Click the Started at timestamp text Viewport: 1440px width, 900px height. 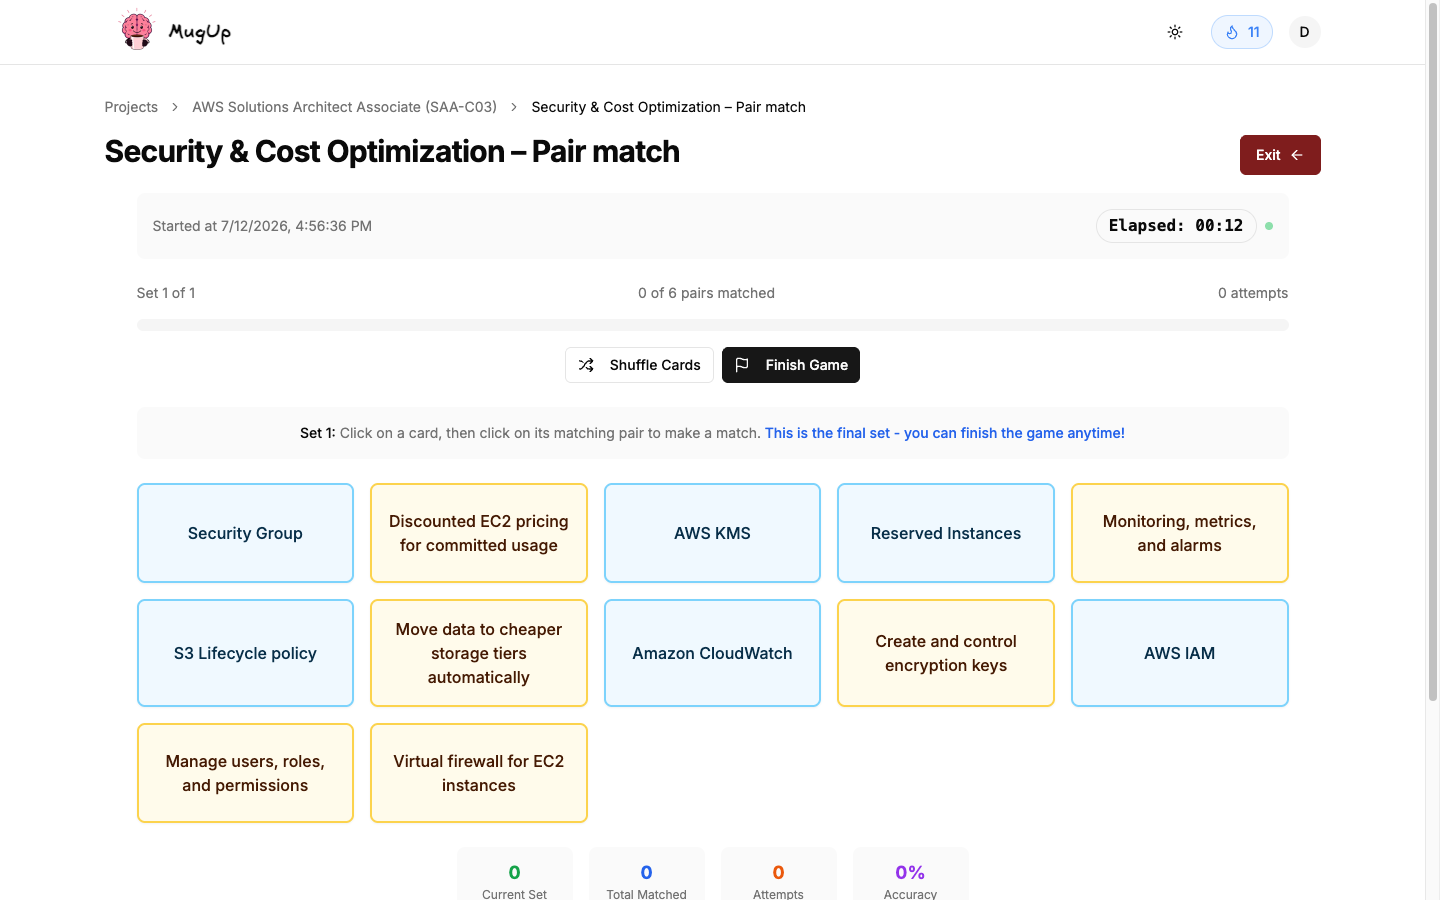pos(262,226)
